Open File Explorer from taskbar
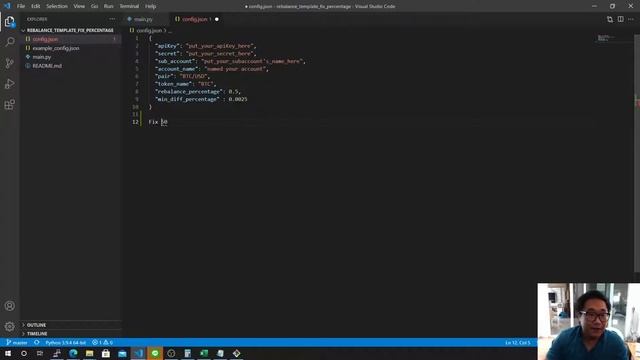This screenshot has height=360, width=640. pyautogui.click(x=89, y=353)
